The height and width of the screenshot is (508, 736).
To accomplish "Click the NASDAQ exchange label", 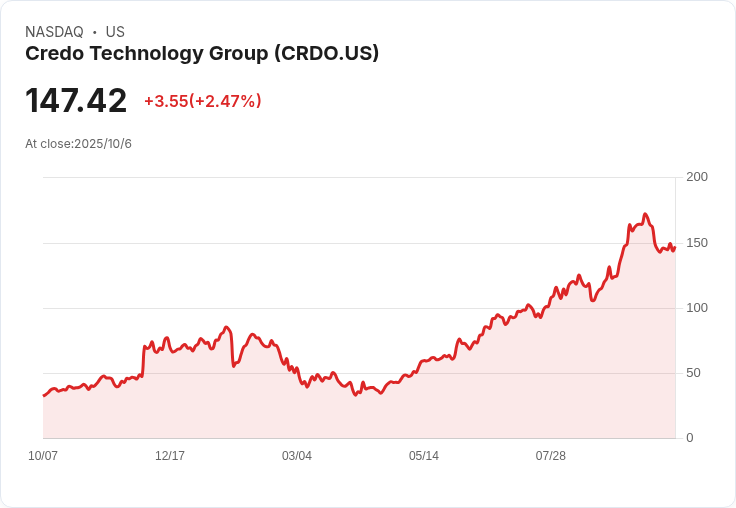I will tap(54, 32).
